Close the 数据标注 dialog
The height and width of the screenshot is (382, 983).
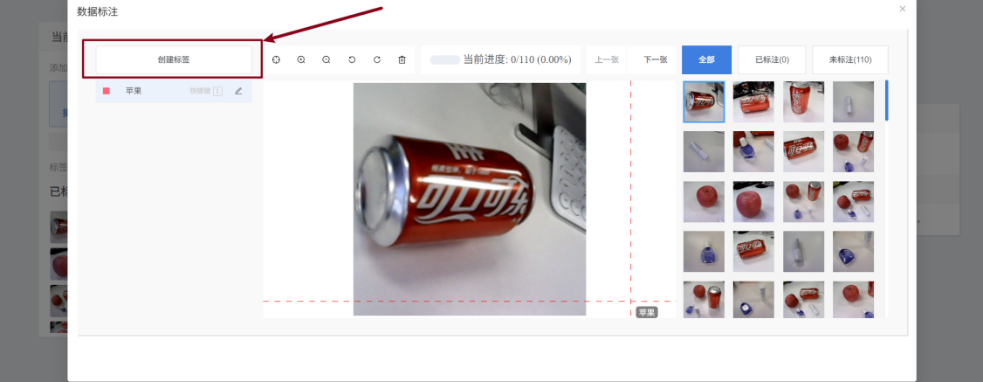(902, 9)
